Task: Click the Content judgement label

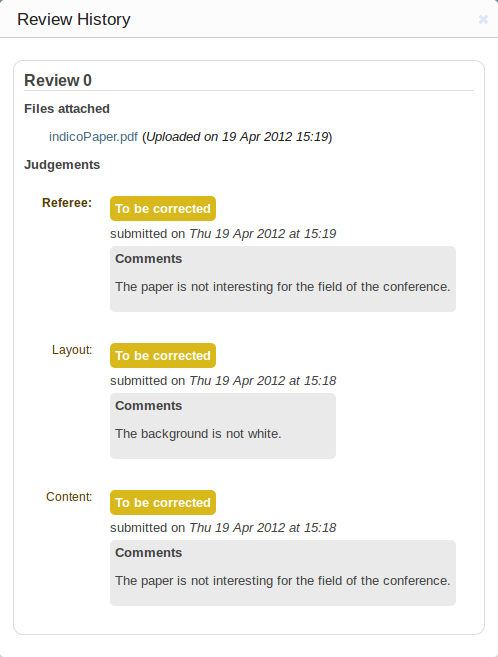Action: (69, 497)
